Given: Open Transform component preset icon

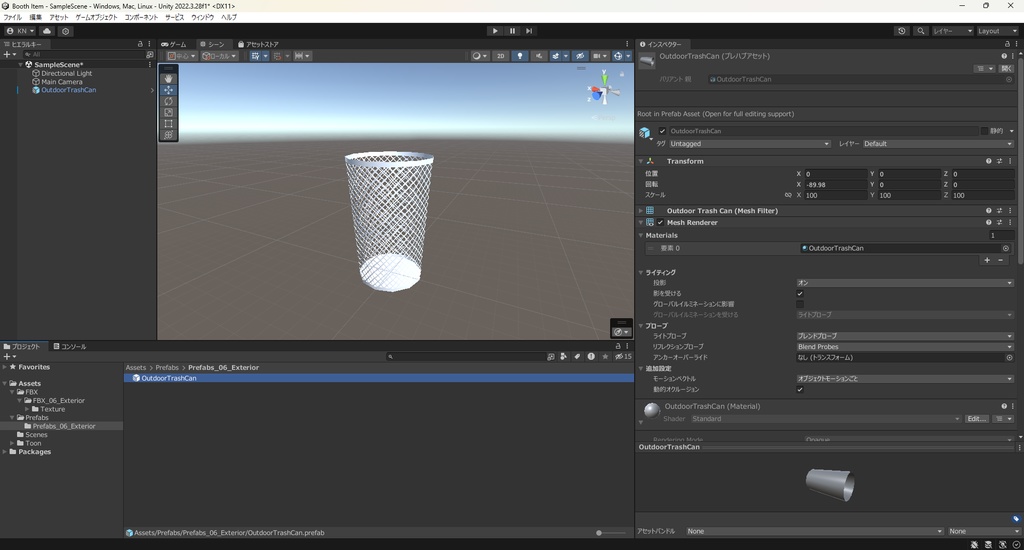Looking at the screenshot, I should click(999, 161).
